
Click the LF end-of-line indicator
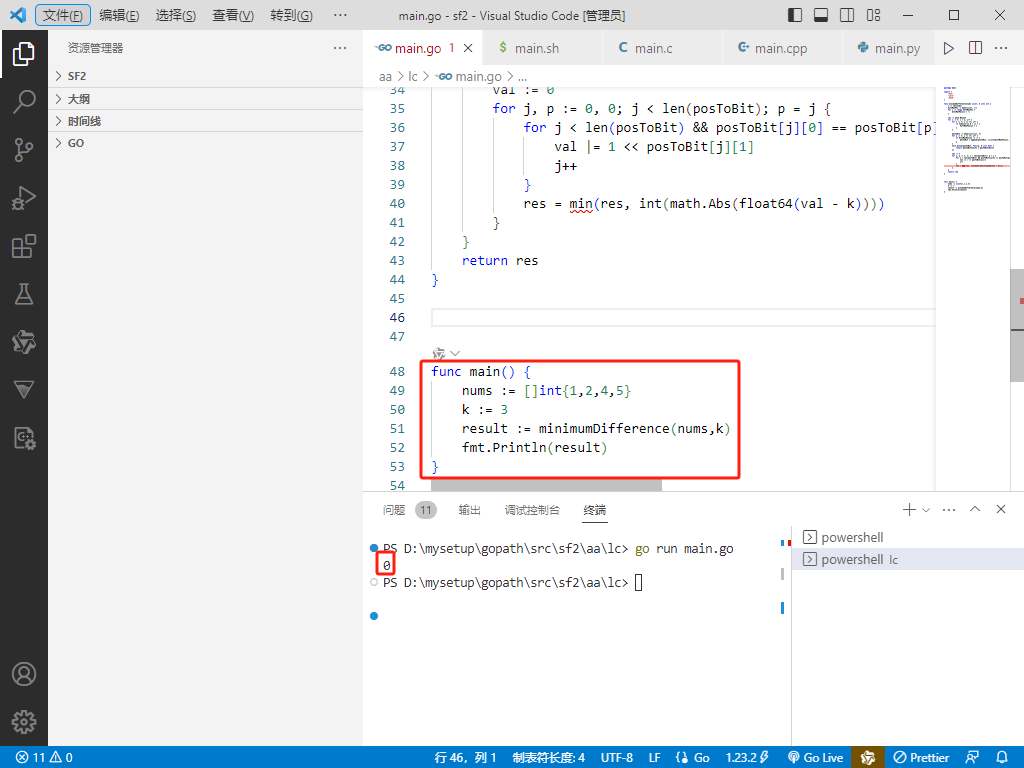pyautogui.click(x=654, y=758)
